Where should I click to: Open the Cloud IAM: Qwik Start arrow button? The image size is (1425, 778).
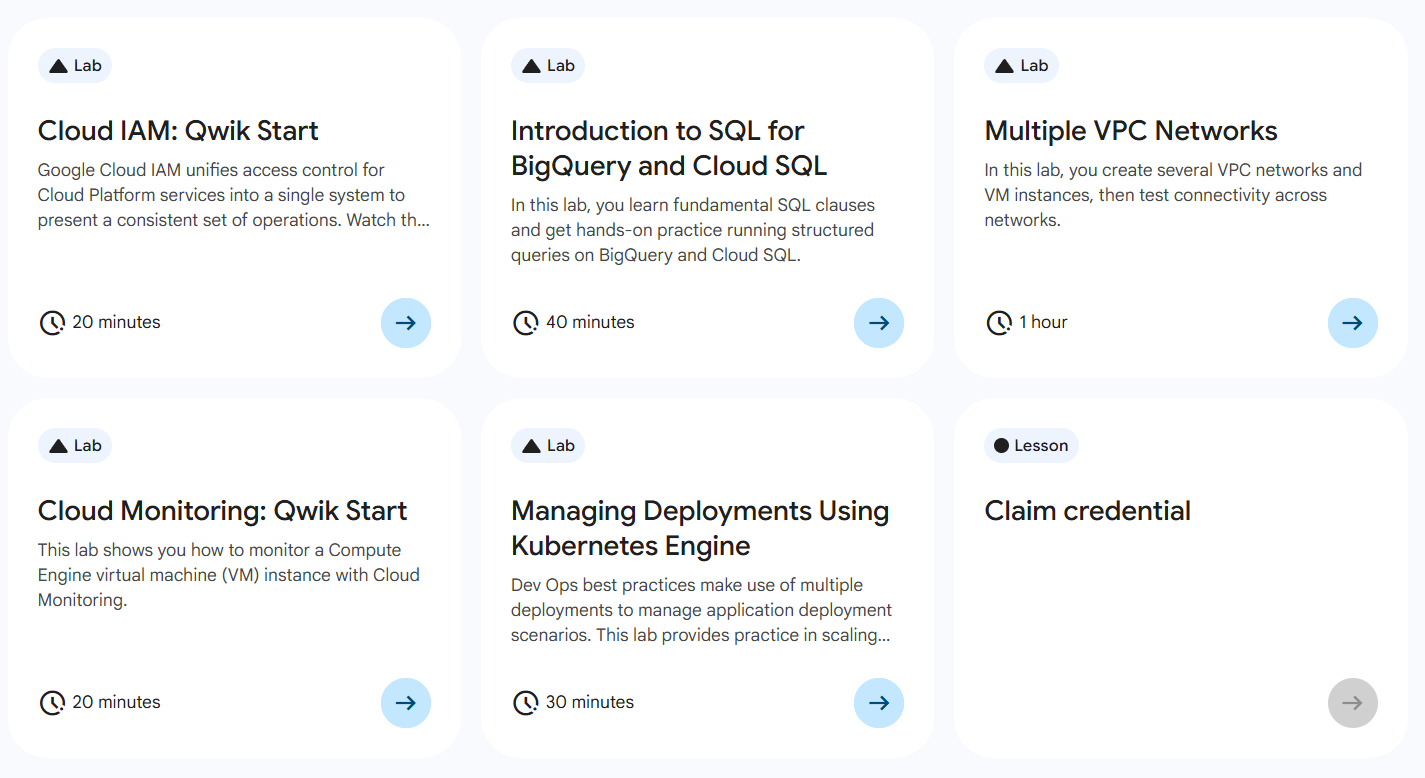[x=406, y=323]
